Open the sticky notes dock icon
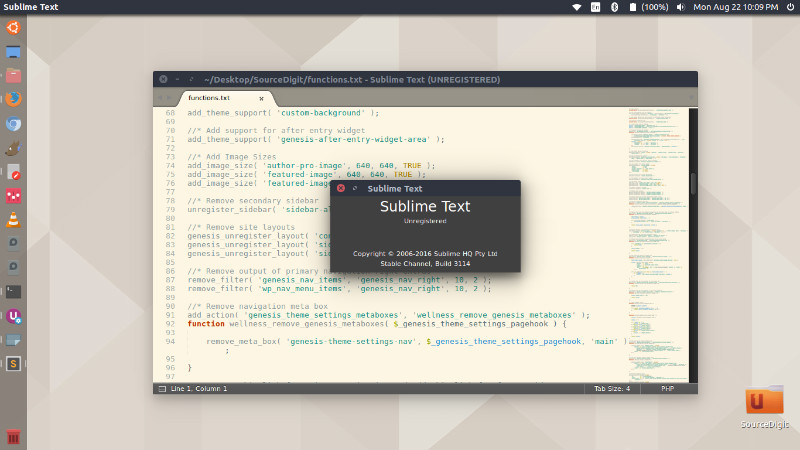The image size is (800, 450). pos(13,340)
